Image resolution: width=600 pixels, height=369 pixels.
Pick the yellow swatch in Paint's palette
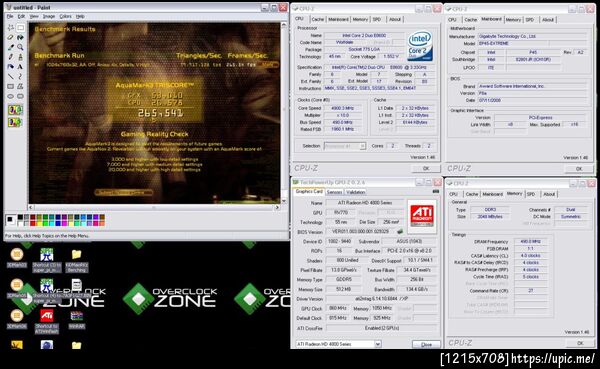coord(39,223)
